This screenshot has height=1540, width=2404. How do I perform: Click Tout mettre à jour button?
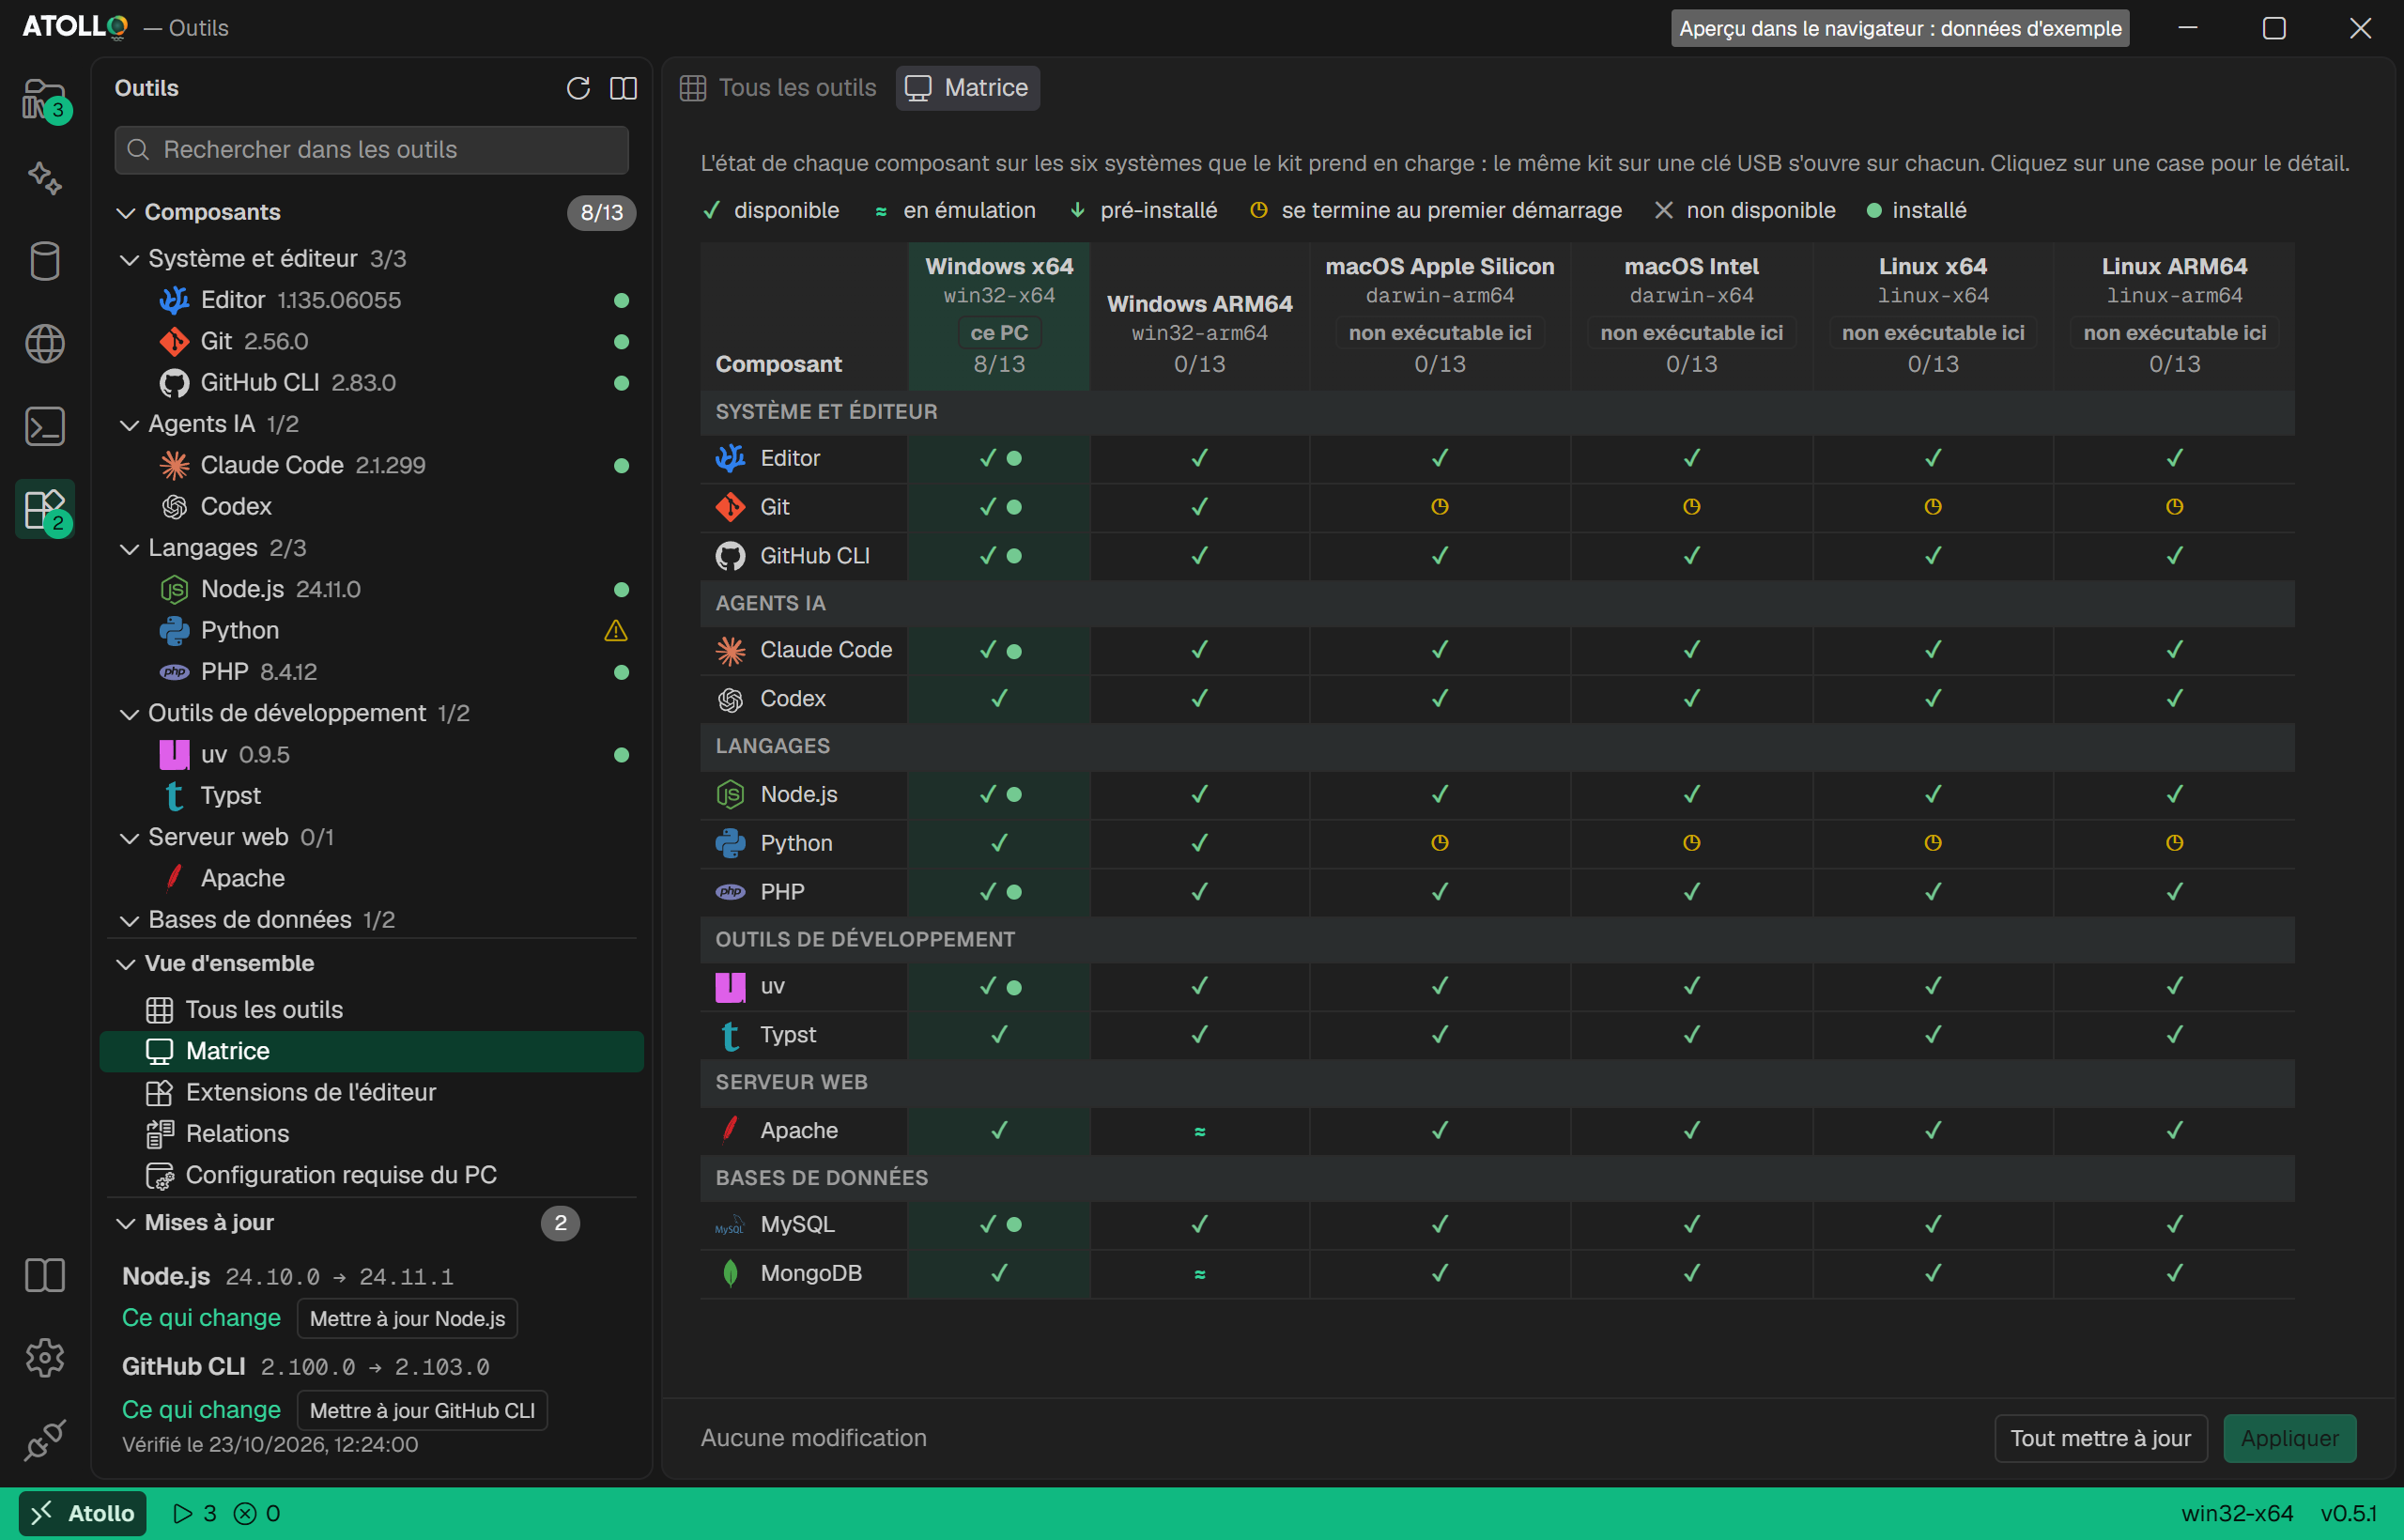(2100, 1438)
